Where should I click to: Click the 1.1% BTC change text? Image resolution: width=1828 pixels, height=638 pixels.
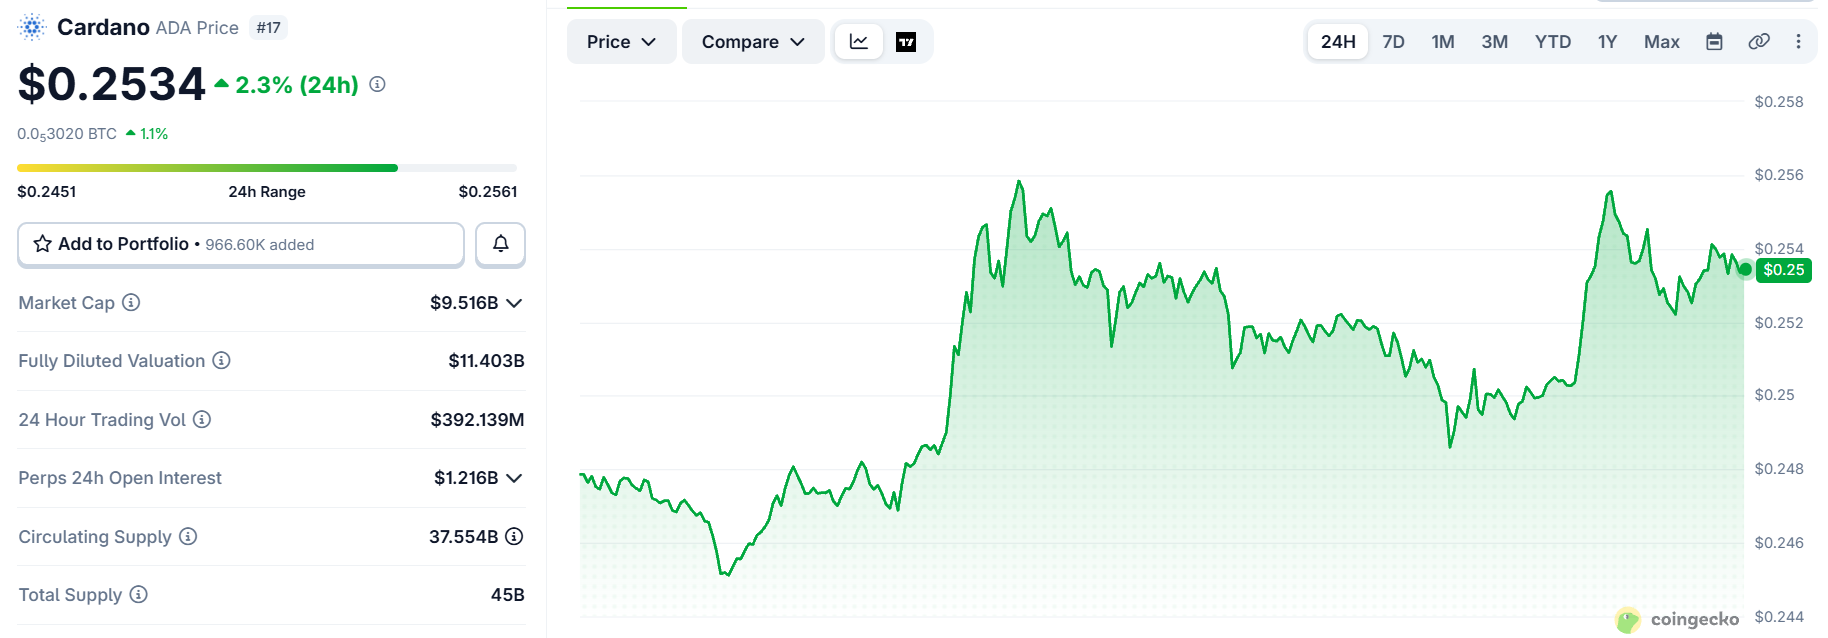coord(154,133)
